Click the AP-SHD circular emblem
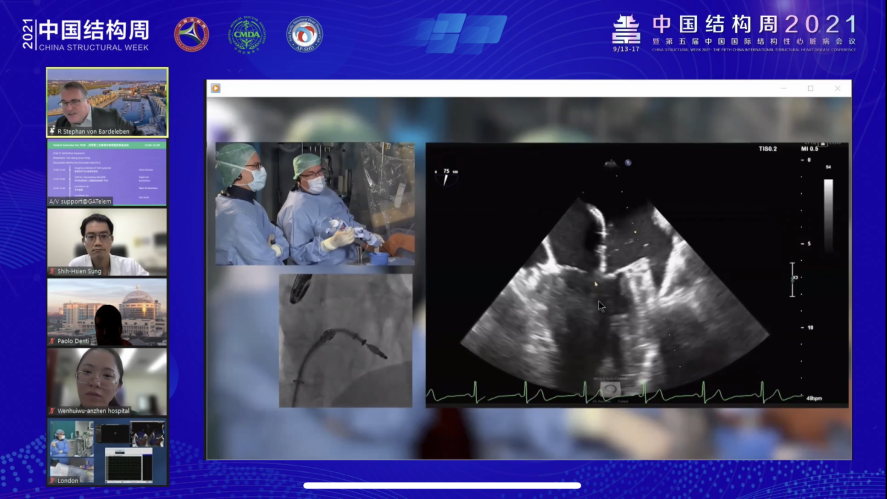This screenshot has height=499, width=887. [x=304, y=35]
